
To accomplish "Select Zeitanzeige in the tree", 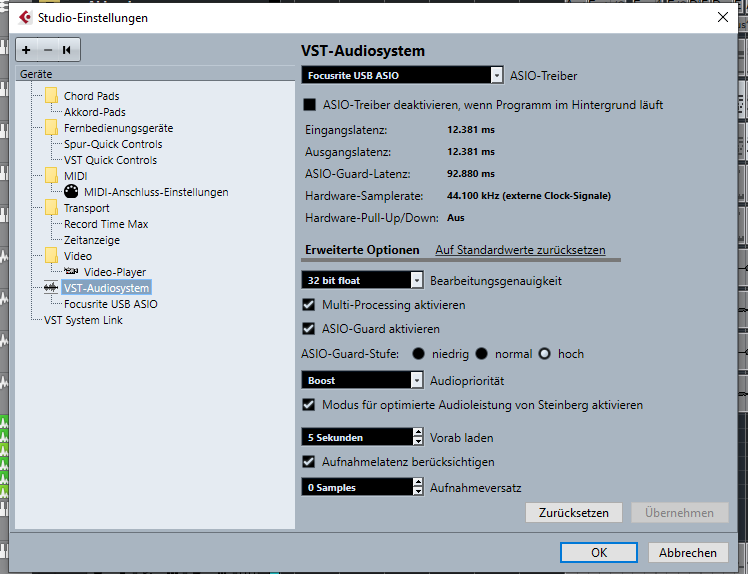I will click(92, 240).
